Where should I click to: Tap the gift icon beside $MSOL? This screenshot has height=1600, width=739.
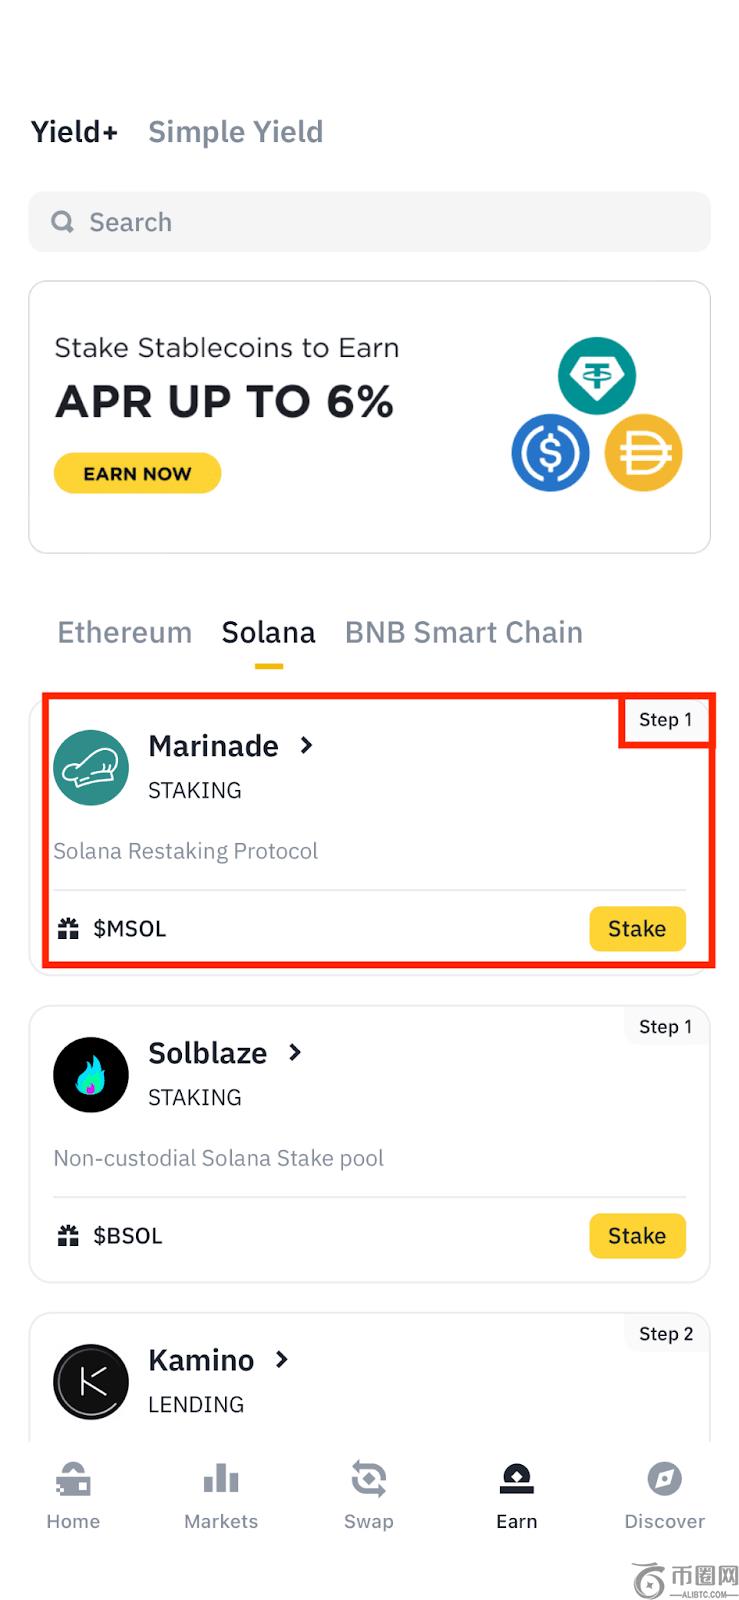[x=68, y=929]
